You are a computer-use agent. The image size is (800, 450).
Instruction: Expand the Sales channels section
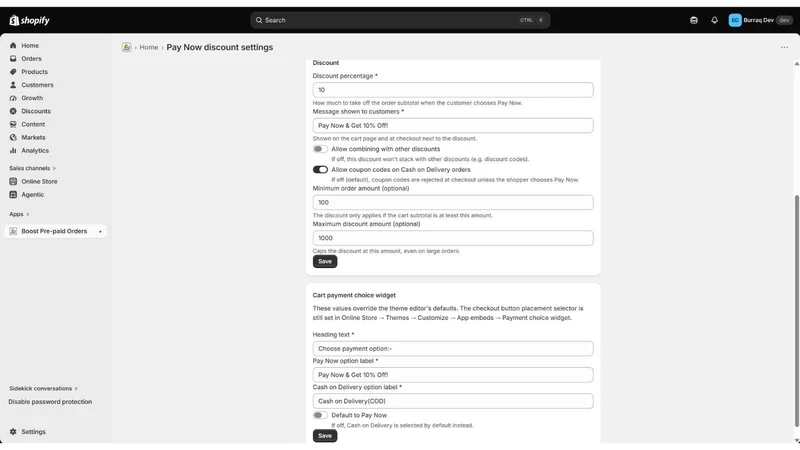[33, 168]
